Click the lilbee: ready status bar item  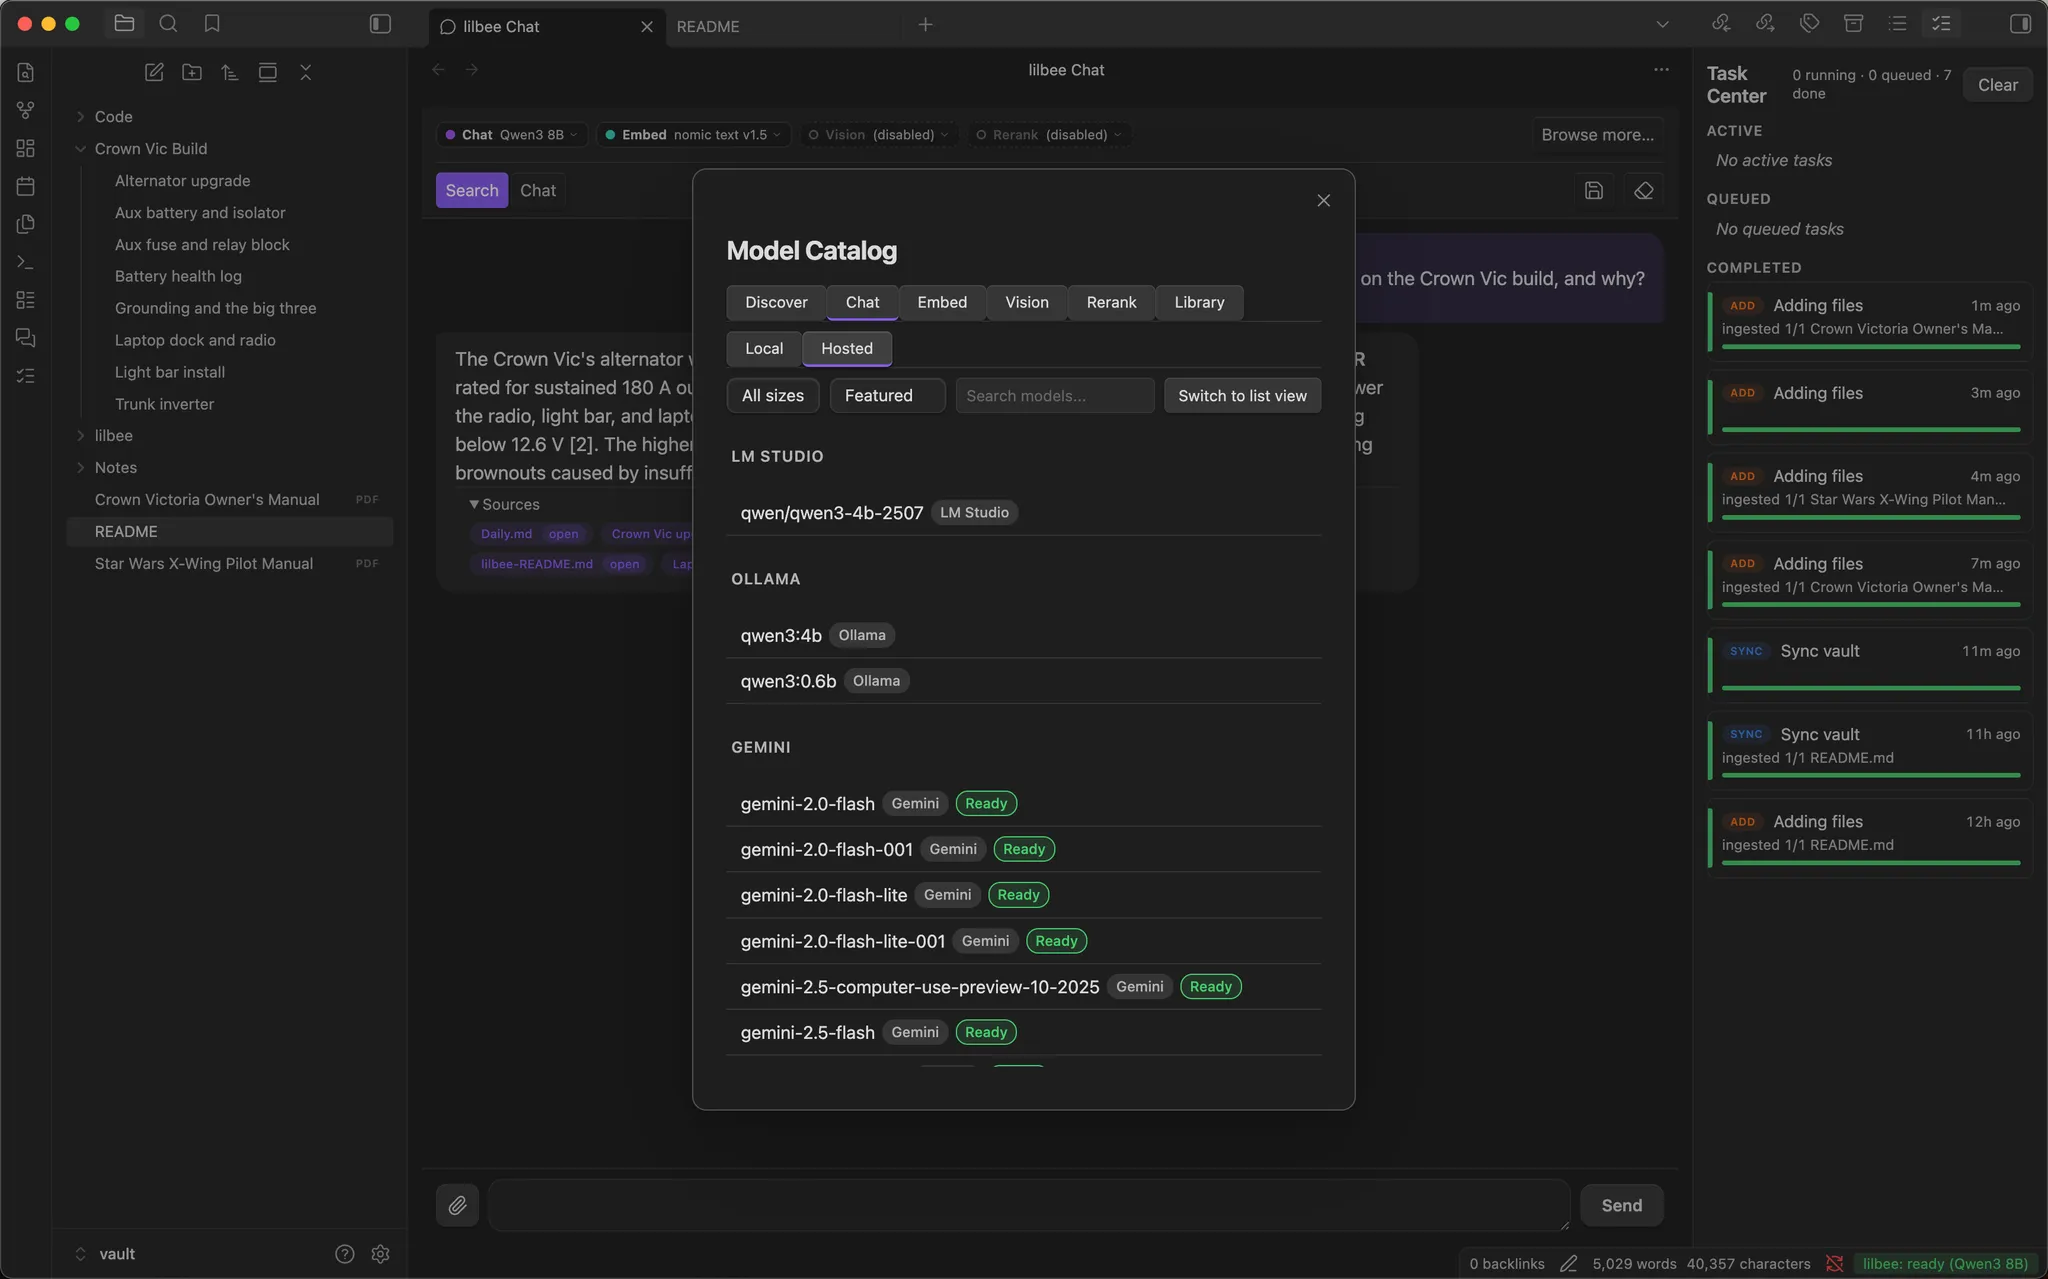pos(1945,1264)
